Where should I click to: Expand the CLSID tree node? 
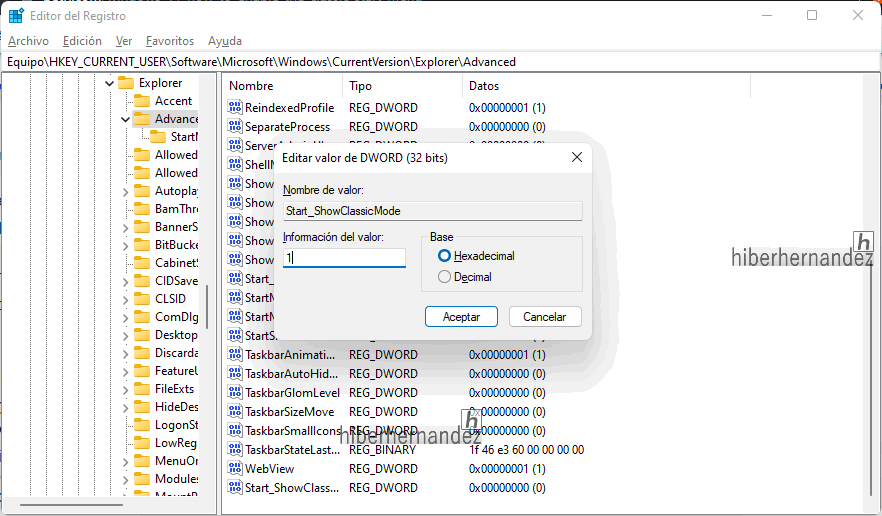pos(125,300)
